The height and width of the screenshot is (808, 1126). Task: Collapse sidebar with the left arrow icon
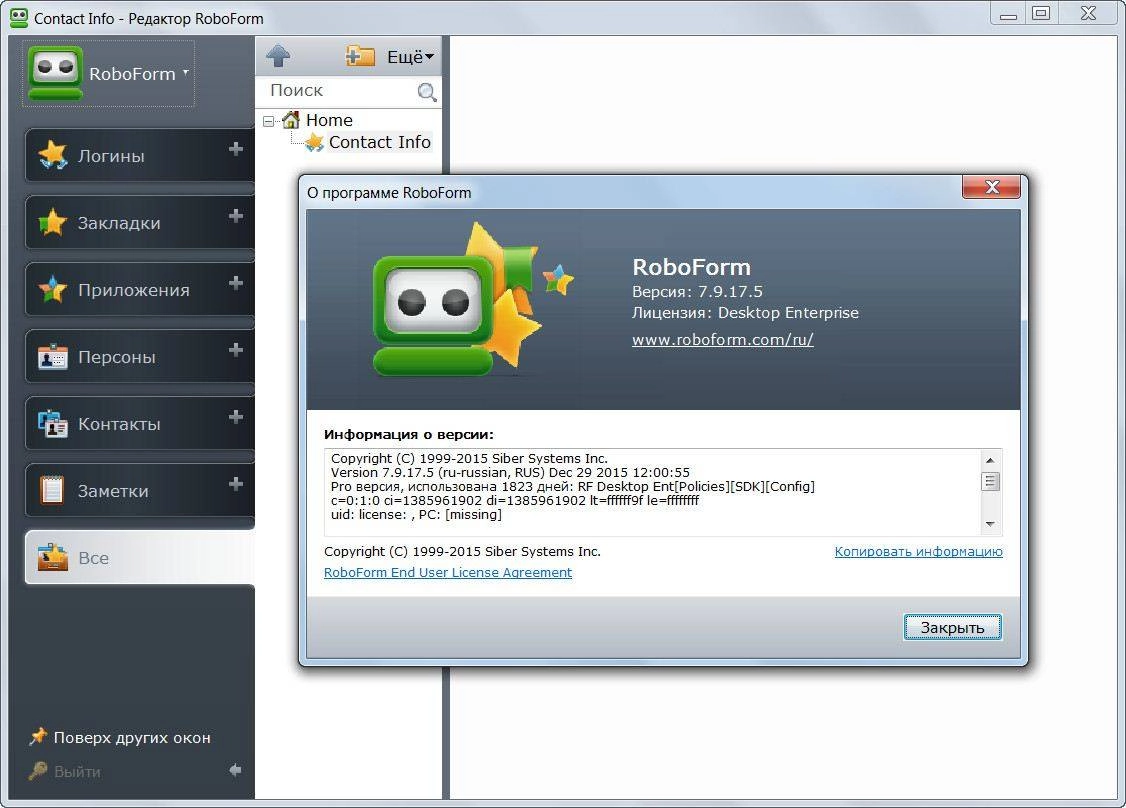coord(236,770)
